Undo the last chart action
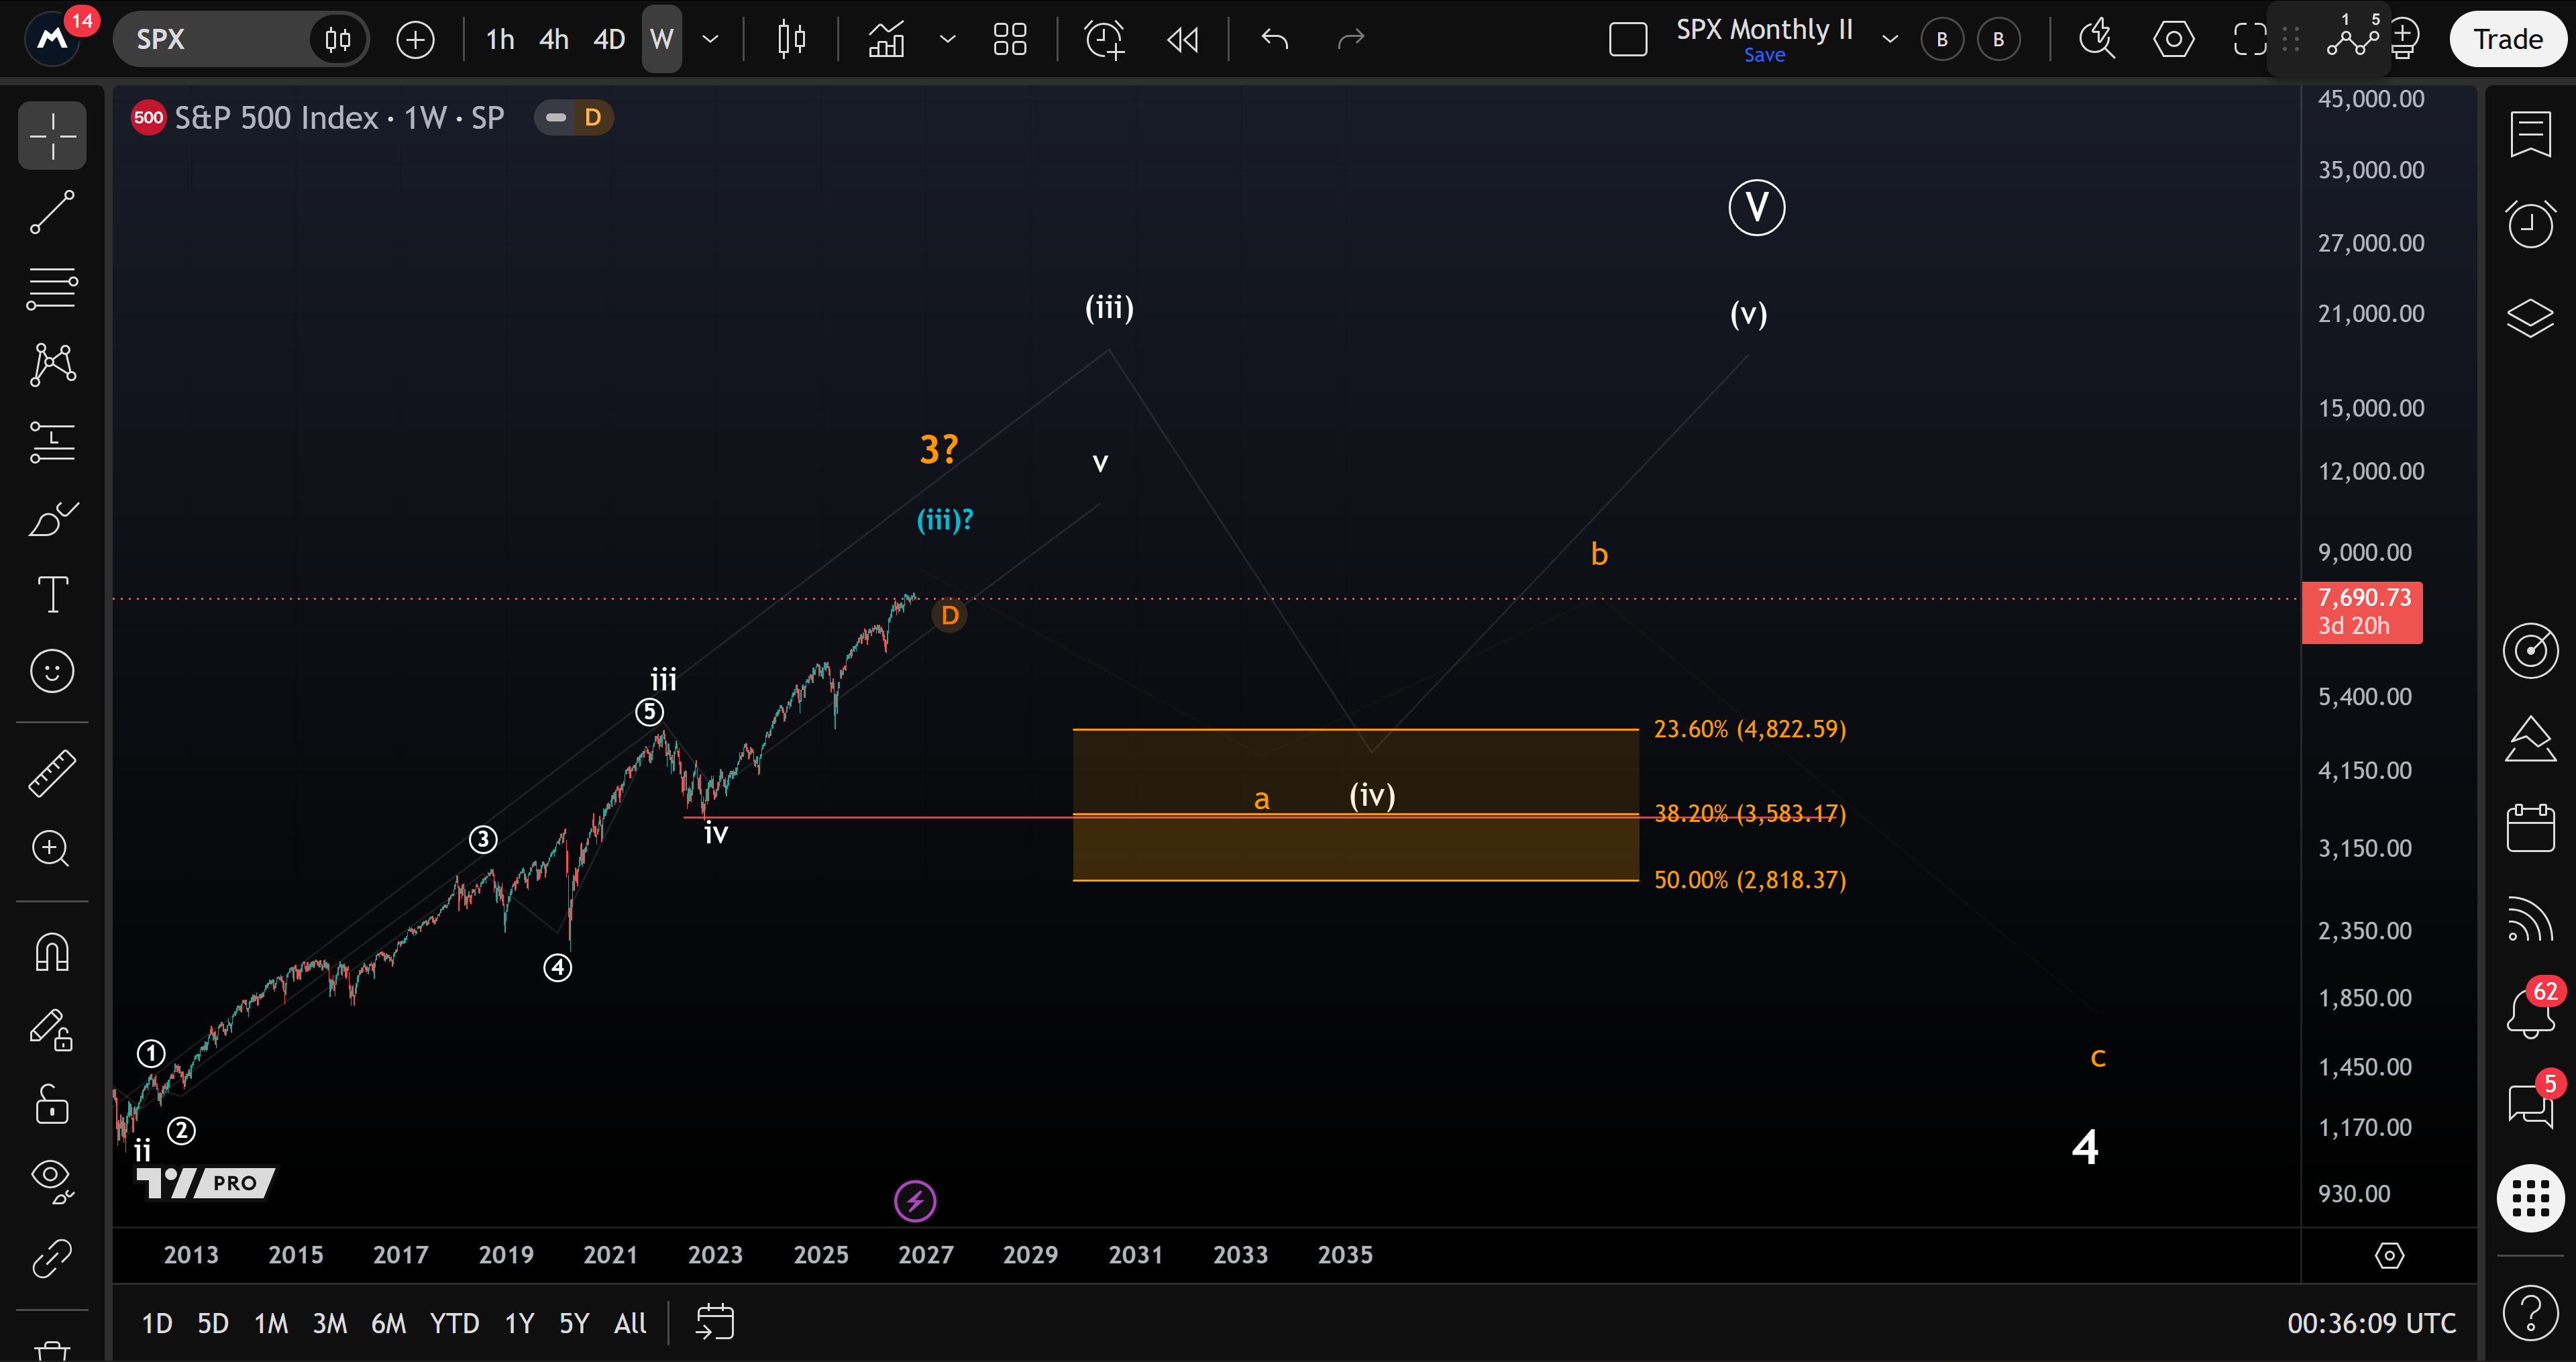Screen dimensions: 2576x1362 tap(1275, 39)
